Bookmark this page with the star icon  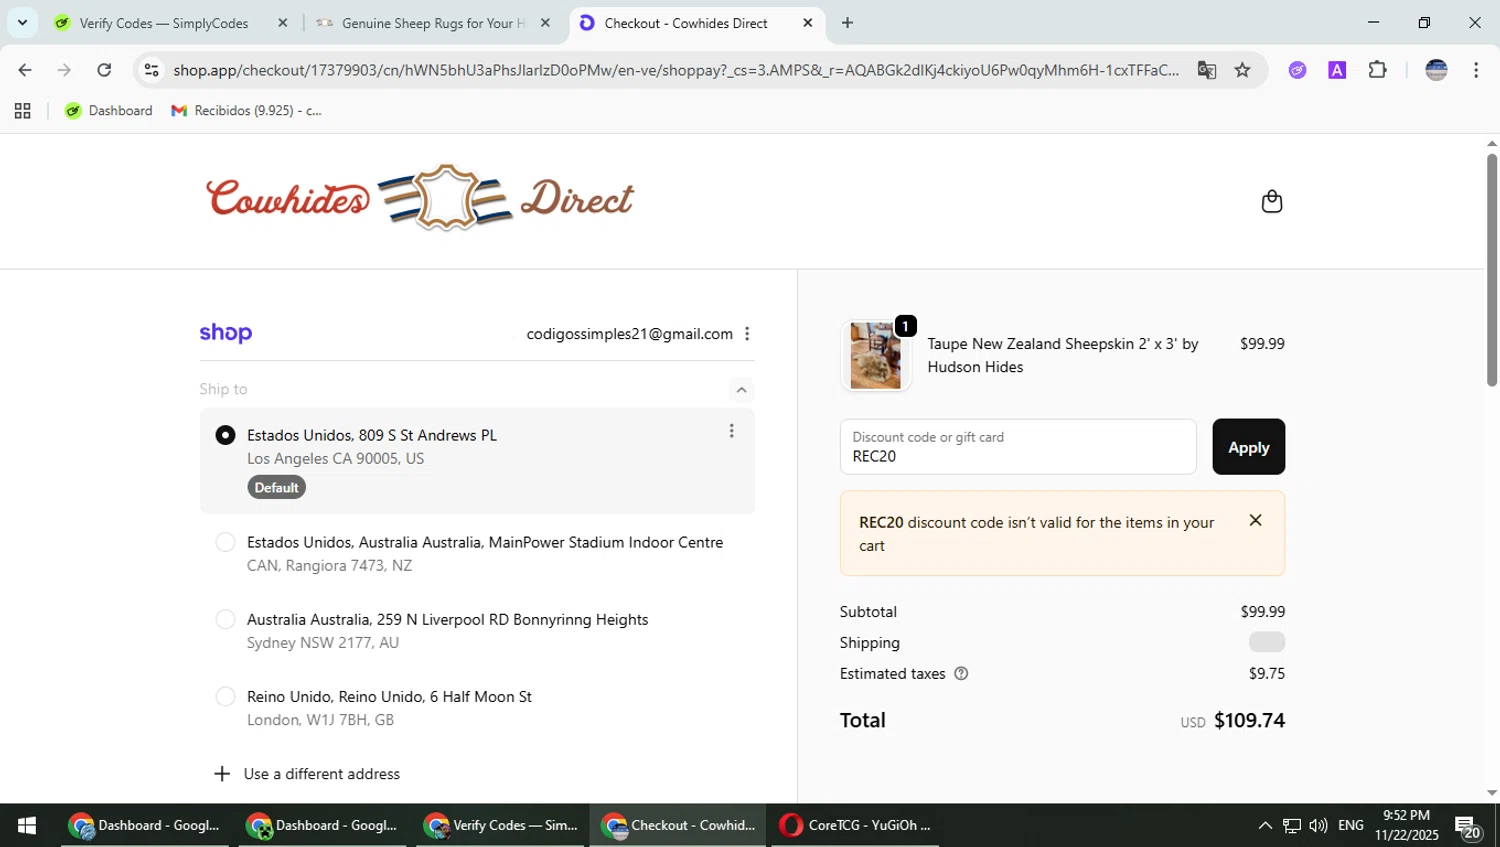pyautogui.click(x=1242, y=70)
